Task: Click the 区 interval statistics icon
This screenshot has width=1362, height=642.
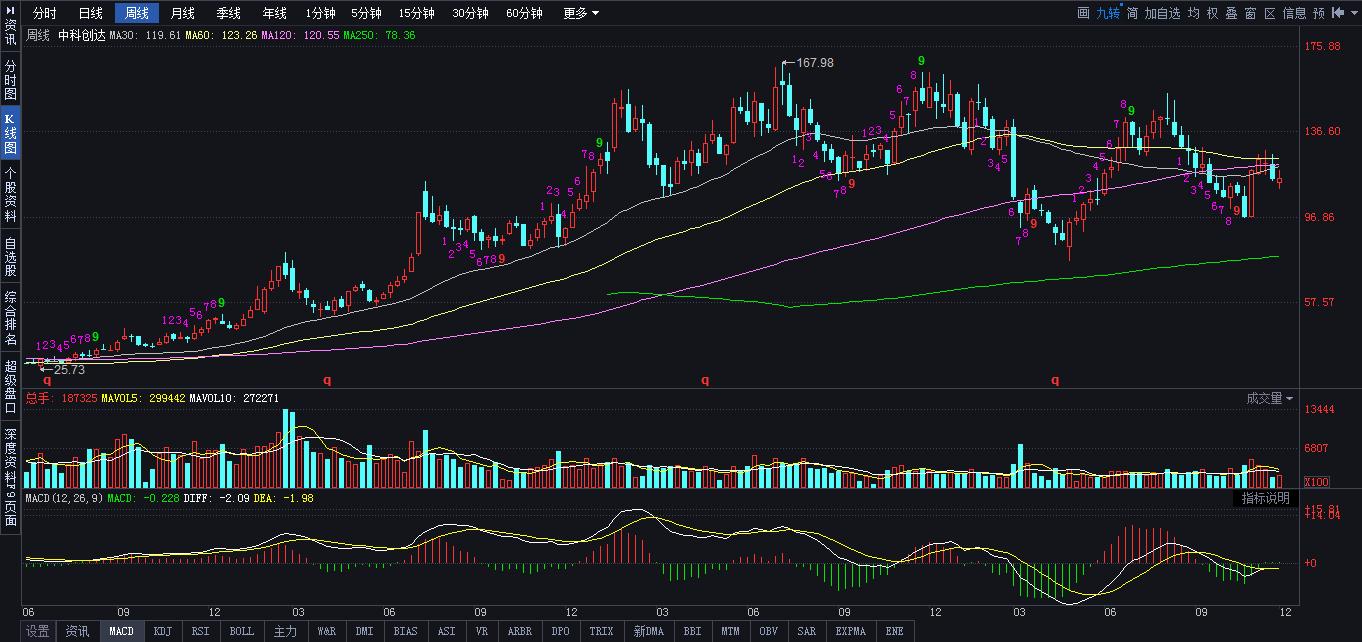Action: pos(1270,13)
